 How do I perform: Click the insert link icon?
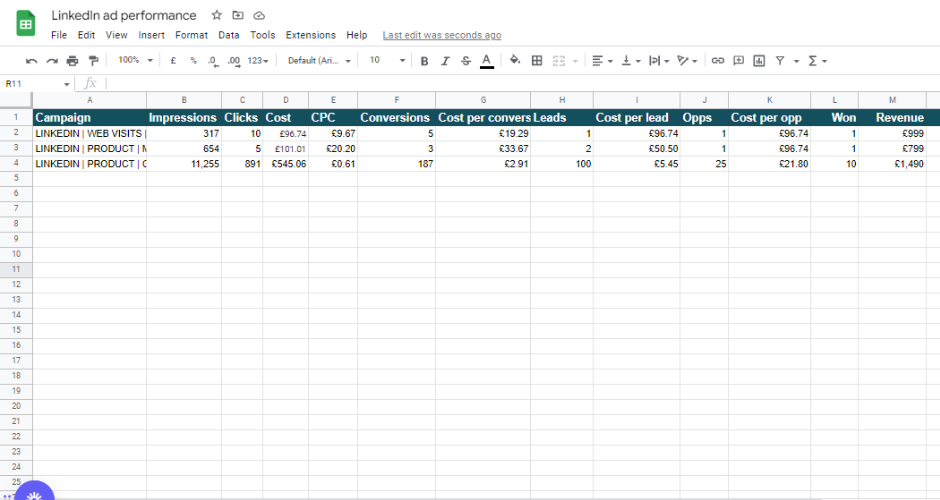(717, 61)
